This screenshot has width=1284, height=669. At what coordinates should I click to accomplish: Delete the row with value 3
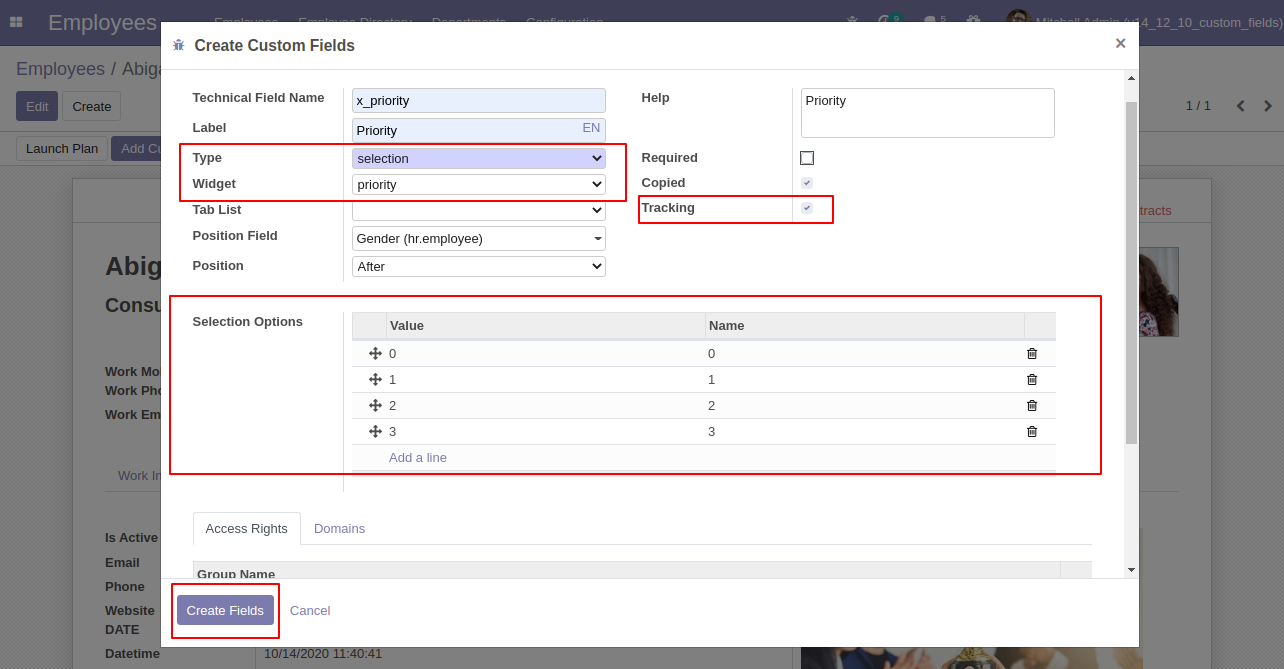point(1032,432)
